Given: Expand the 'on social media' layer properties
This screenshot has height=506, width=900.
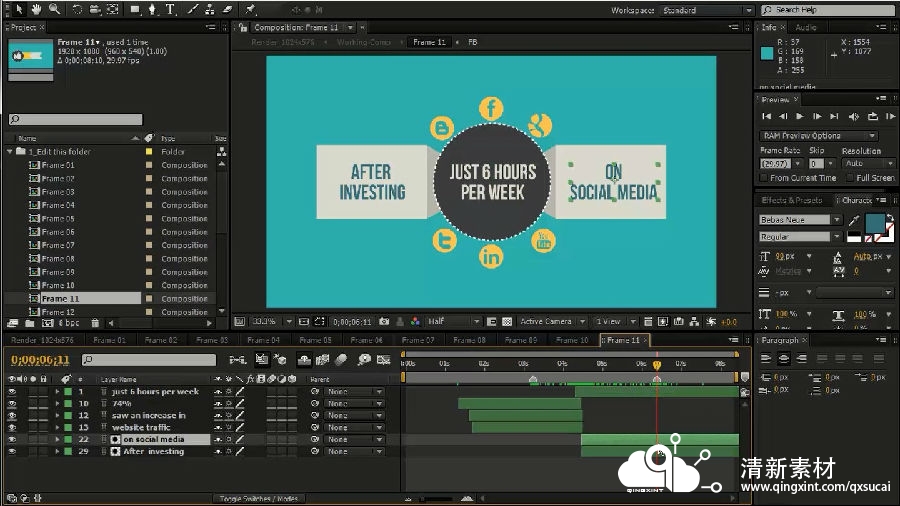Looking at the screenshot, I should (x=57, y=439).
